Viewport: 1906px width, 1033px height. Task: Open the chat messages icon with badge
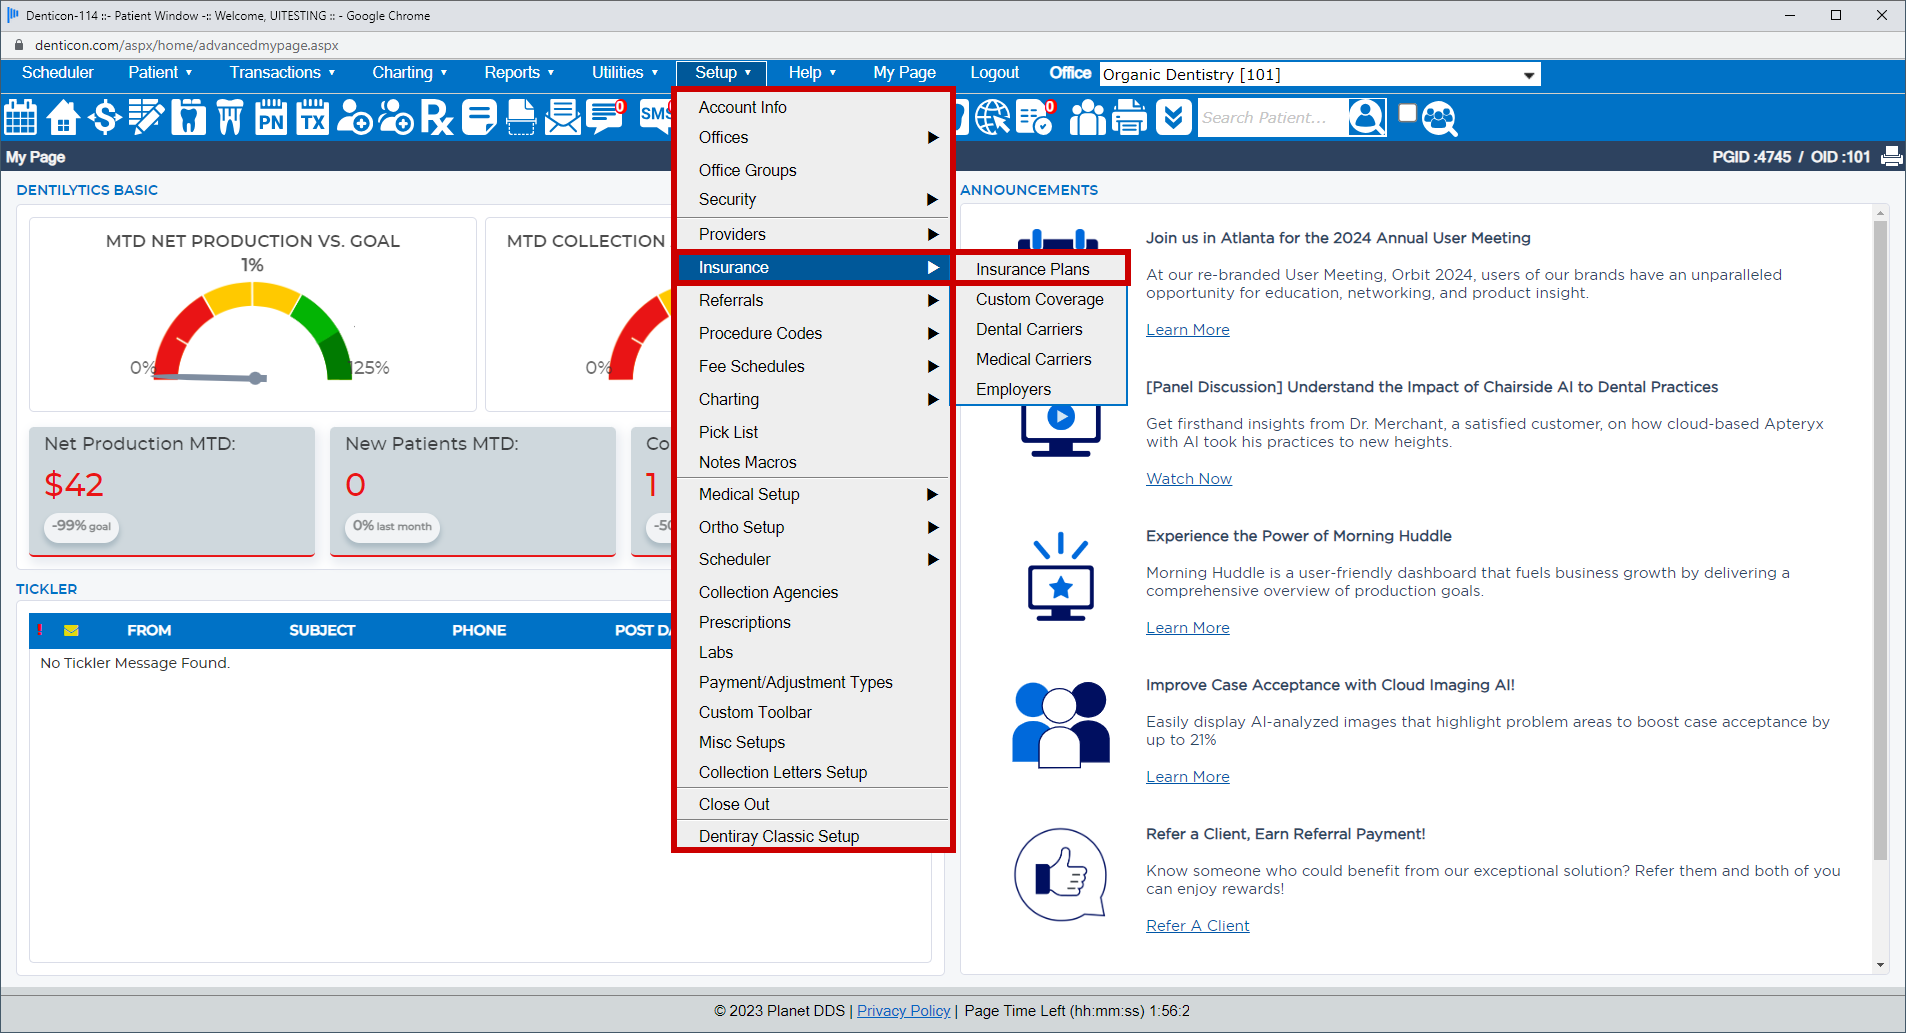[x=605, y=117]
